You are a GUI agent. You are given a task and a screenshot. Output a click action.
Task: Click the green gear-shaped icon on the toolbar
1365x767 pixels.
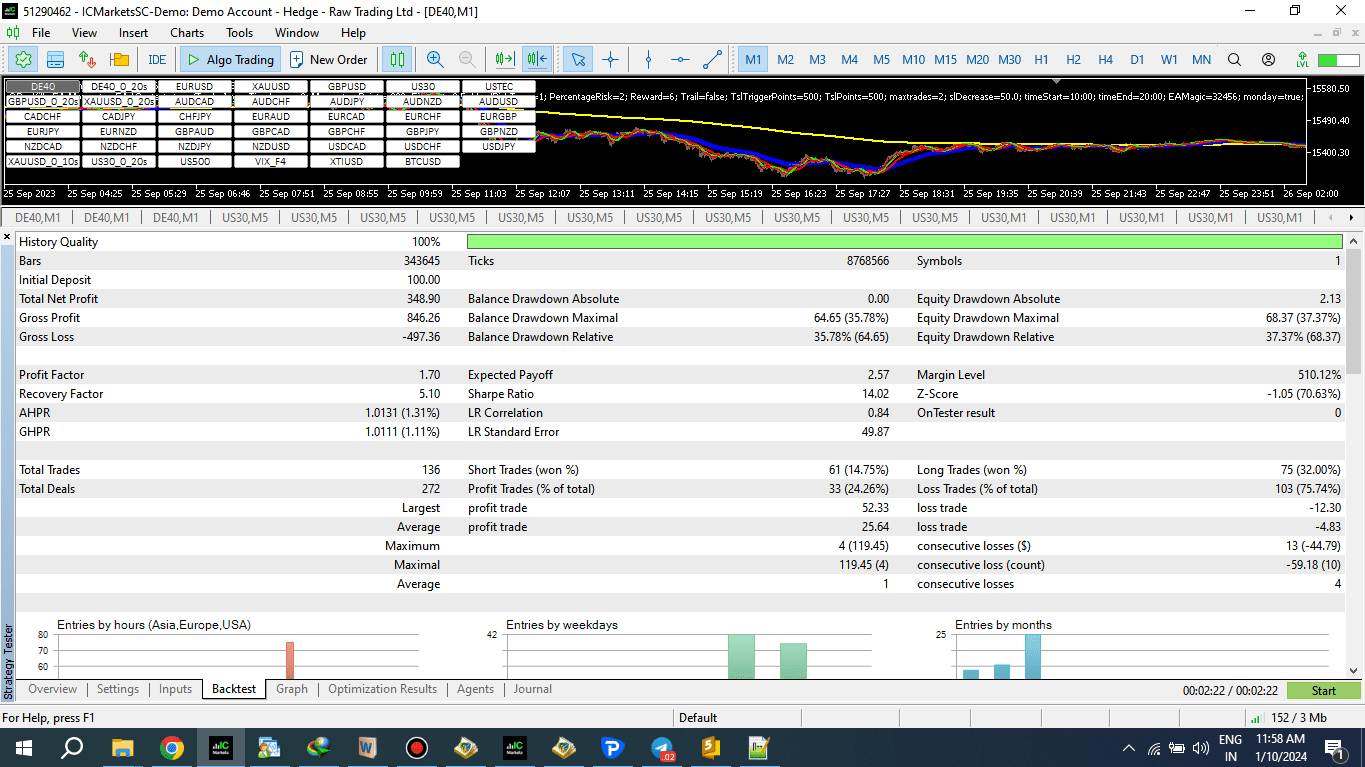point(23,59)
